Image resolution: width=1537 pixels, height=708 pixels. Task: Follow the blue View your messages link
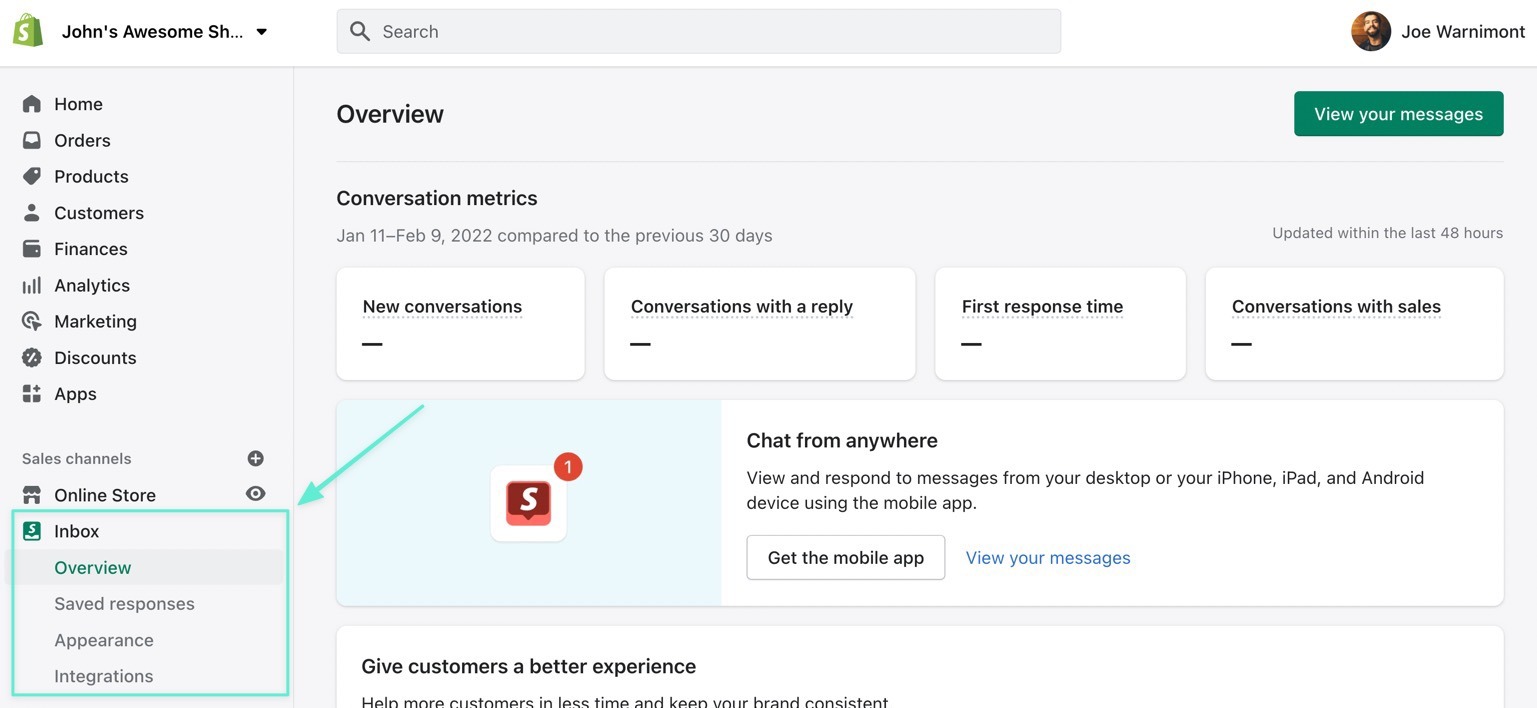coord(1047,558)
